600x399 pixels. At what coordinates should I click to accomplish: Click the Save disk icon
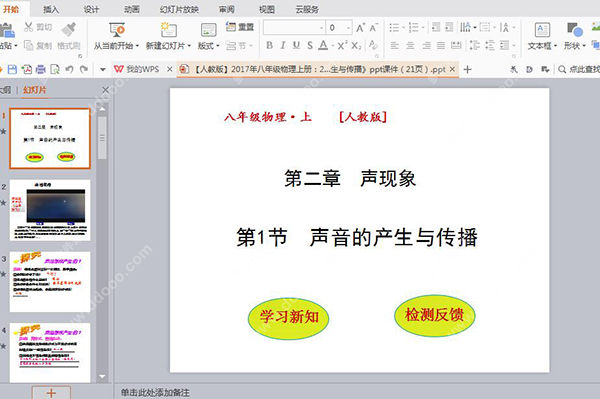point(12,69)
